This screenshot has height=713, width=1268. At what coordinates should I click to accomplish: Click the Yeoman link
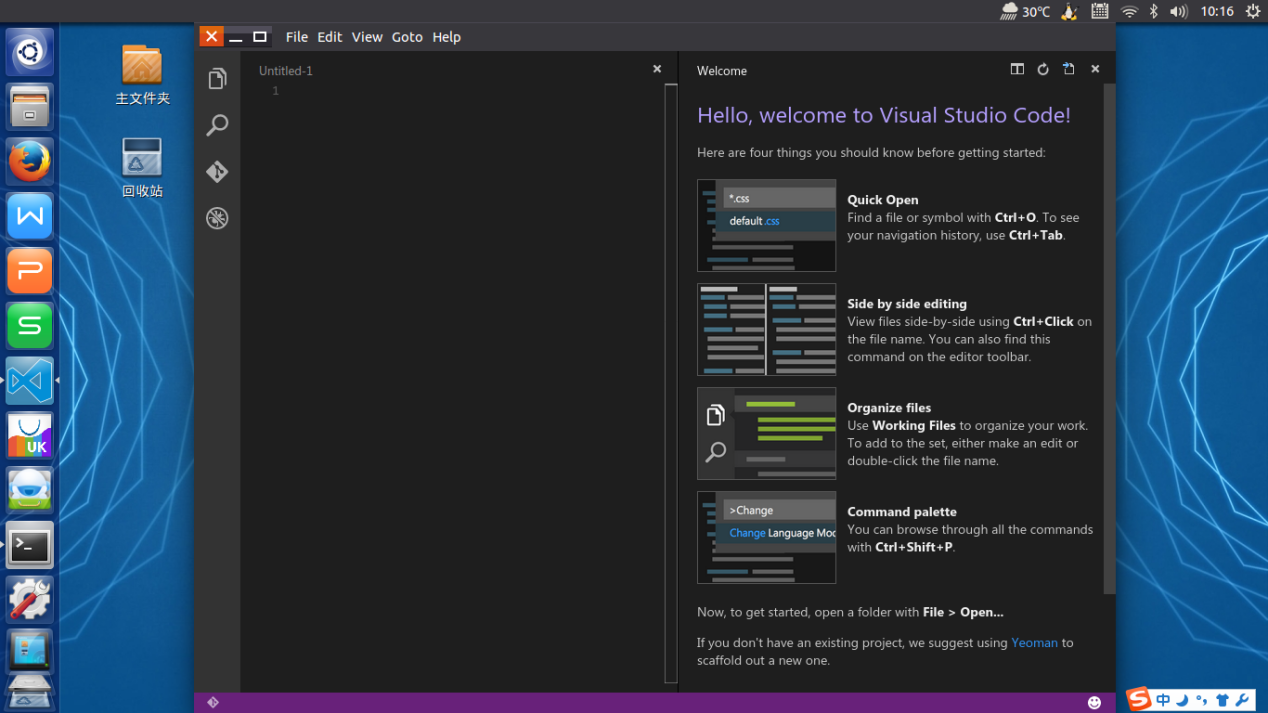(x=1034, y=642)
